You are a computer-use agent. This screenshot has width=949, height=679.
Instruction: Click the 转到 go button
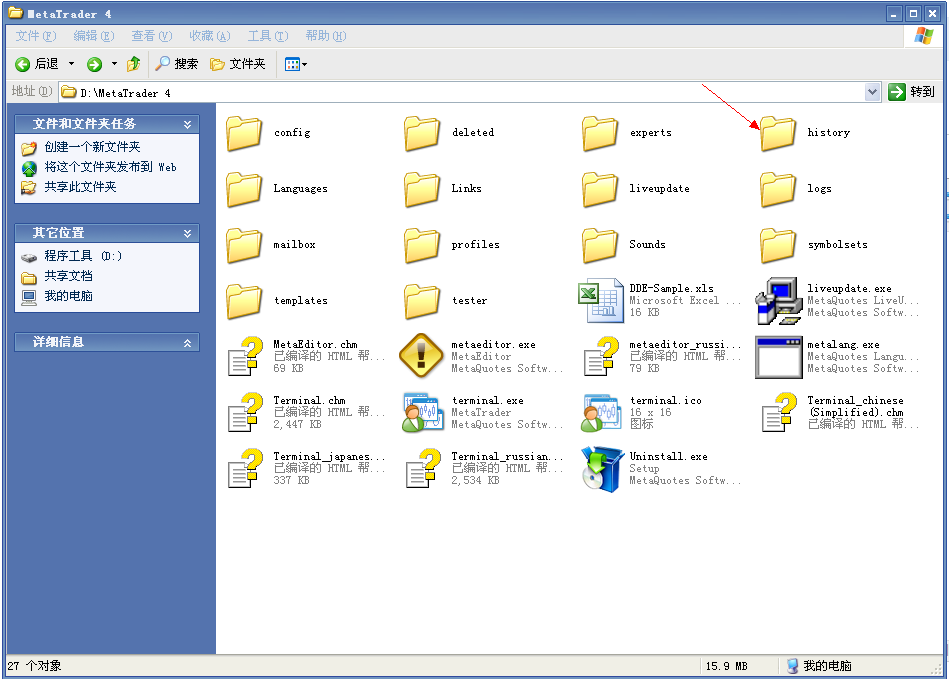pyautogui.click(x=911, y=92)
